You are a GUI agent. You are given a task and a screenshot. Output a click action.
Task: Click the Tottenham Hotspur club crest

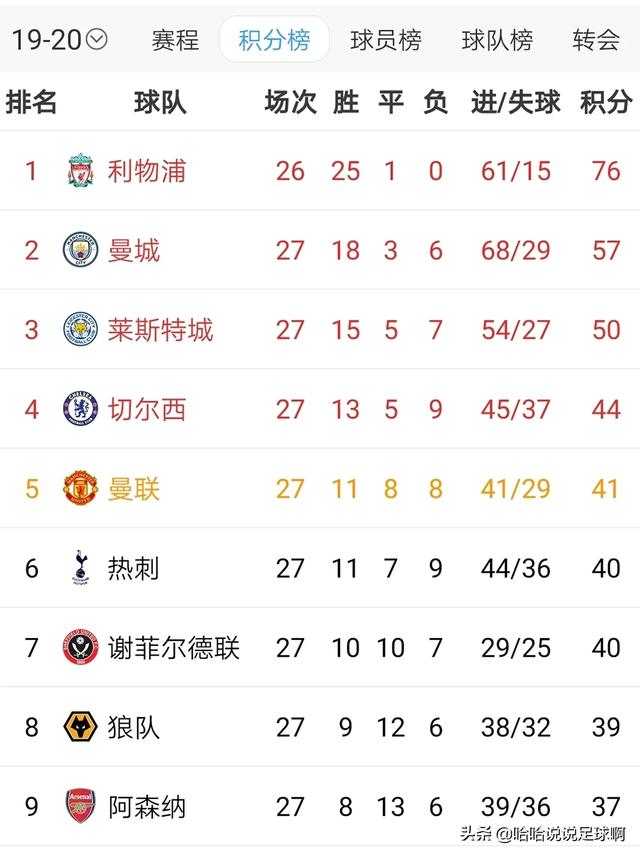(80, 567)
